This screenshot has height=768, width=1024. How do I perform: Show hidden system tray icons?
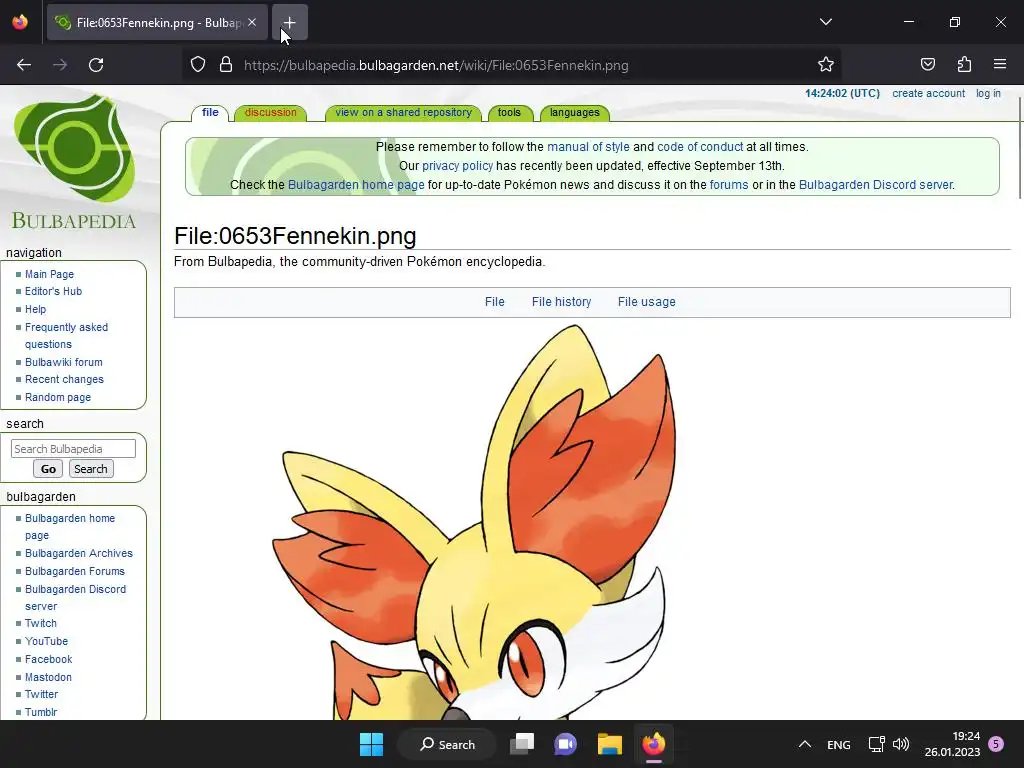click(805, 744)
